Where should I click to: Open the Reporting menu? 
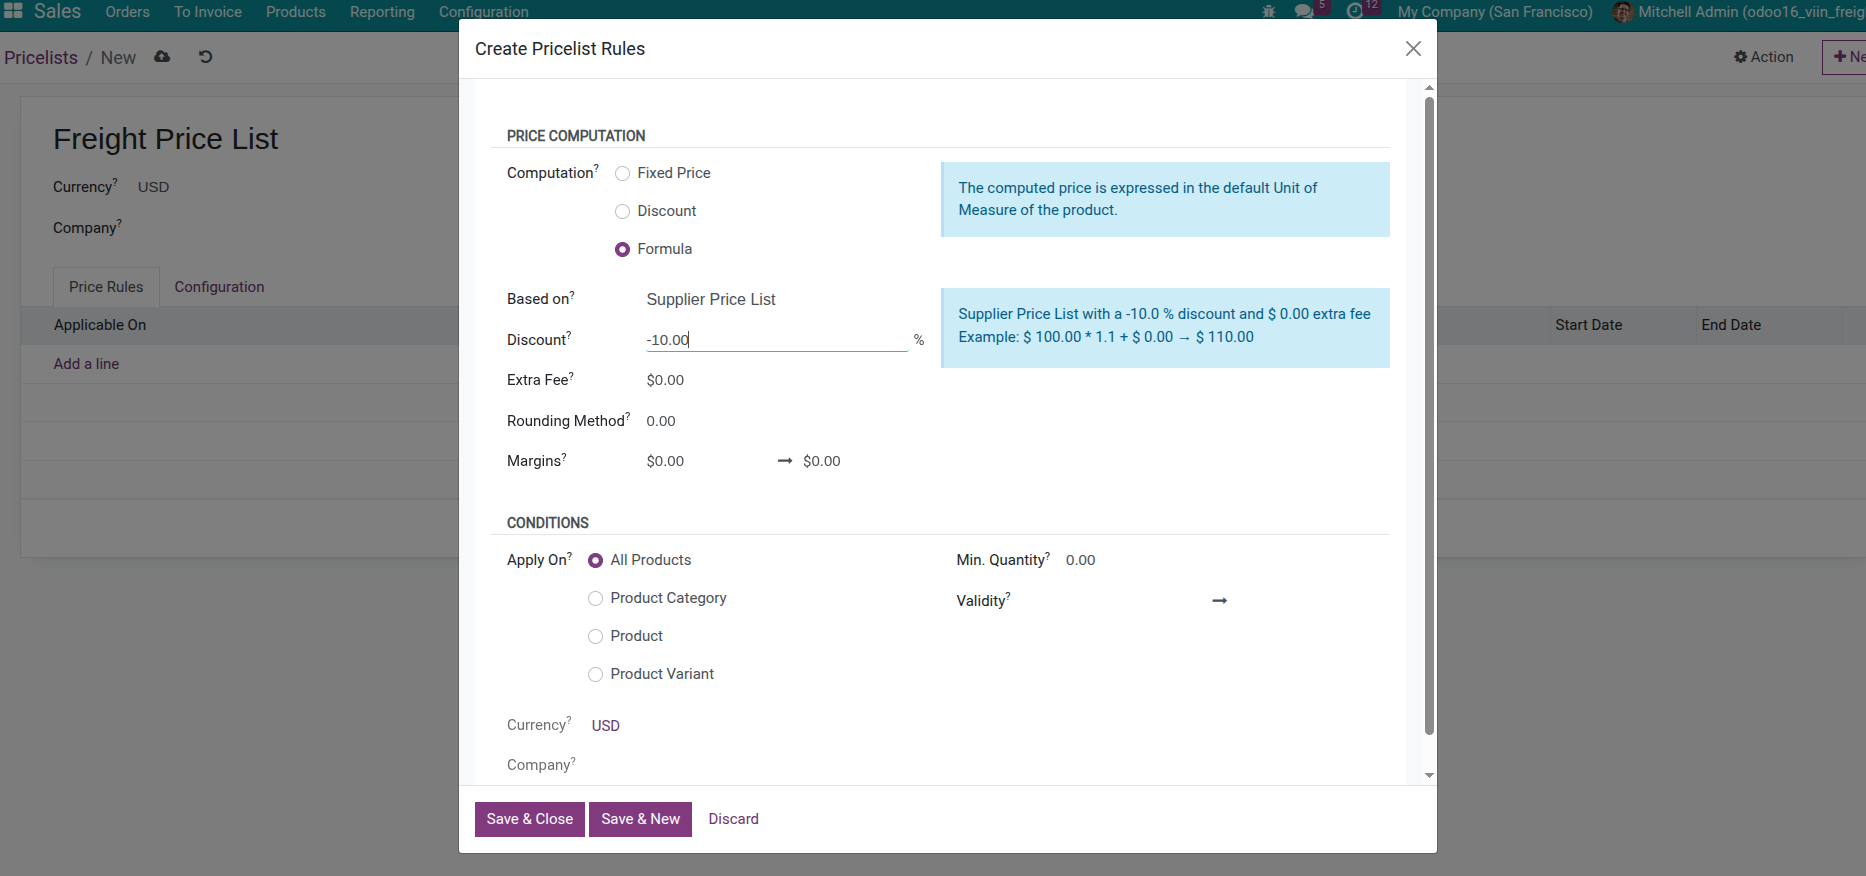click(x=382, y=12)
